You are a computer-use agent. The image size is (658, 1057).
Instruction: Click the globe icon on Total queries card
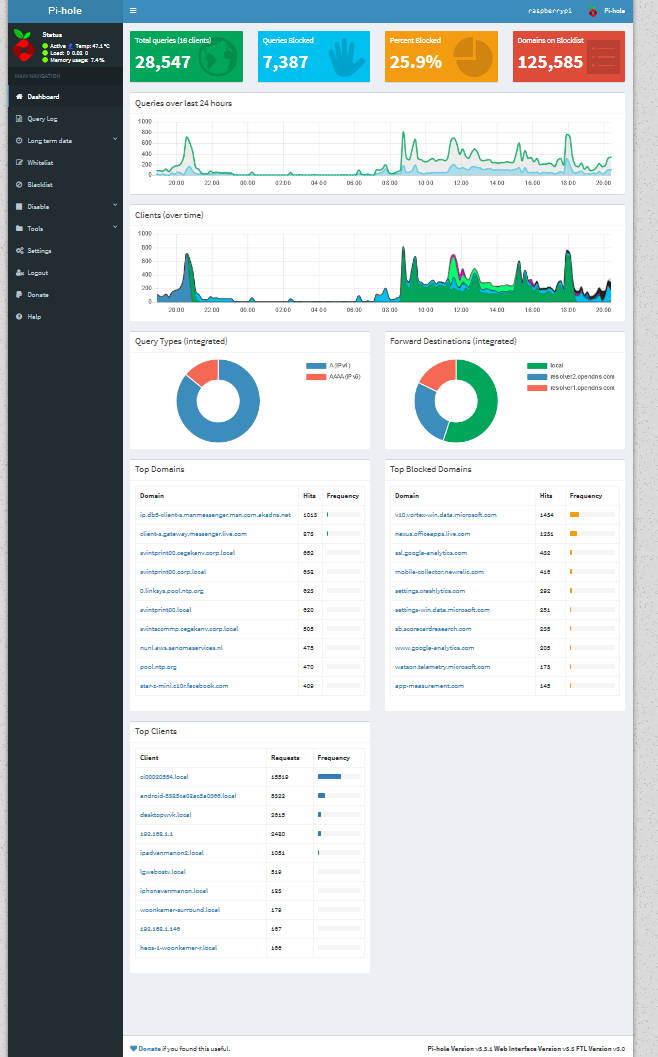point(218,57)
